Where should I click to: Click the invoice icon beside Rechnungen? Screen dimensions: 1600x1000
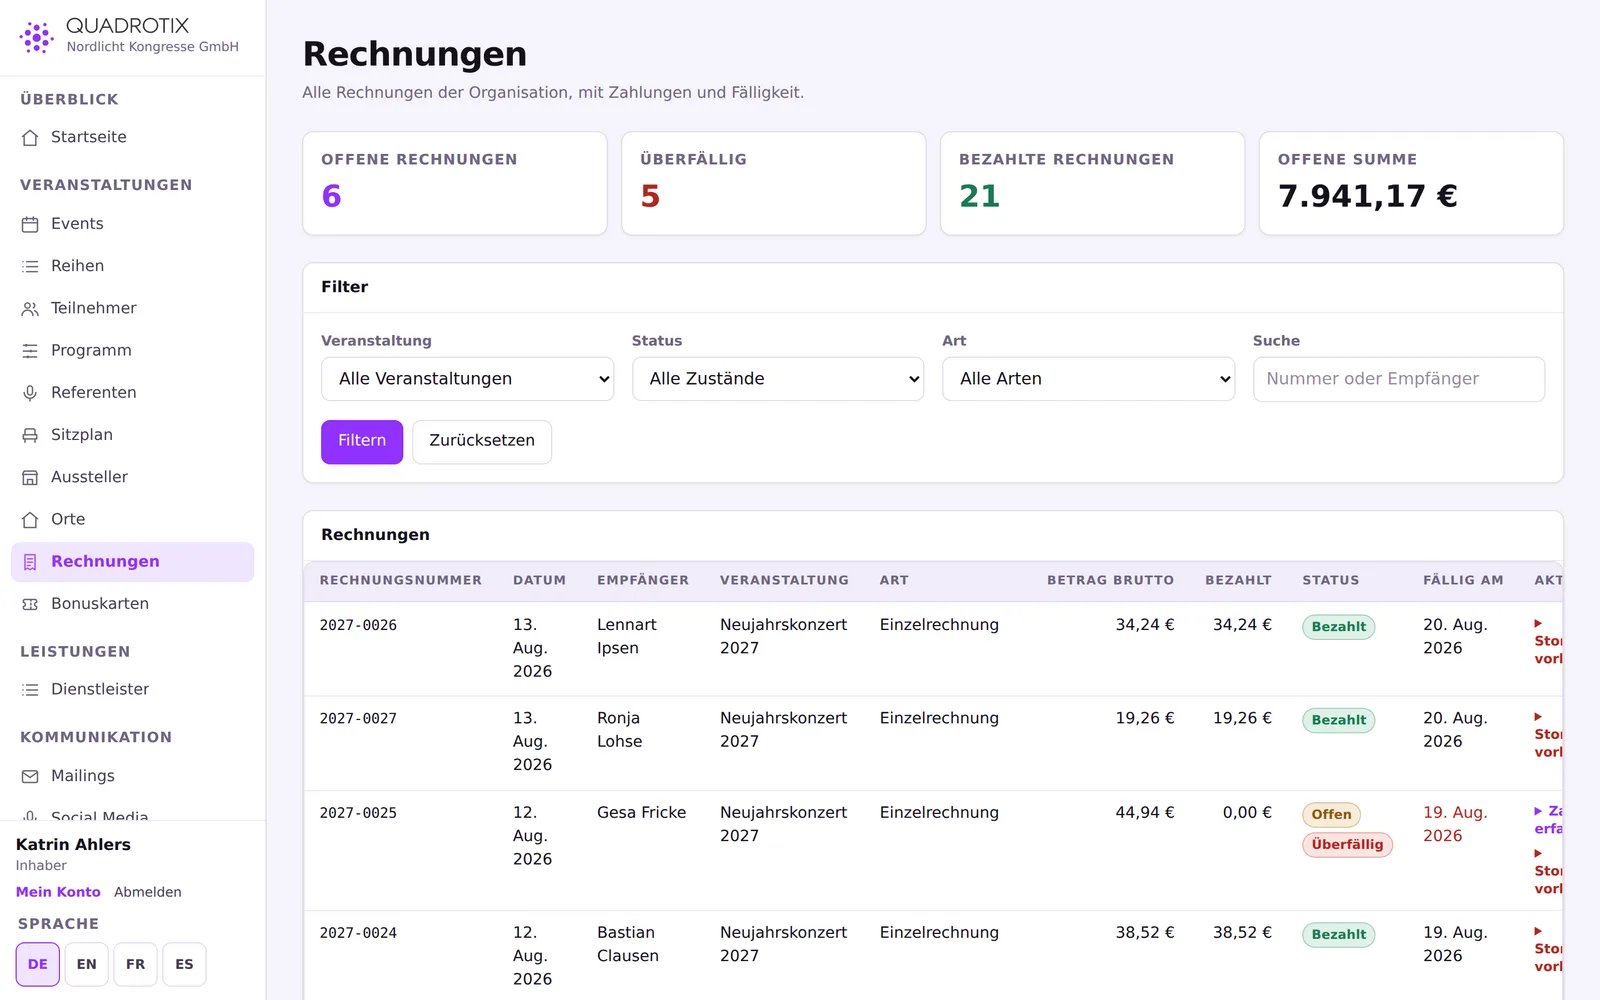[30, 562]
